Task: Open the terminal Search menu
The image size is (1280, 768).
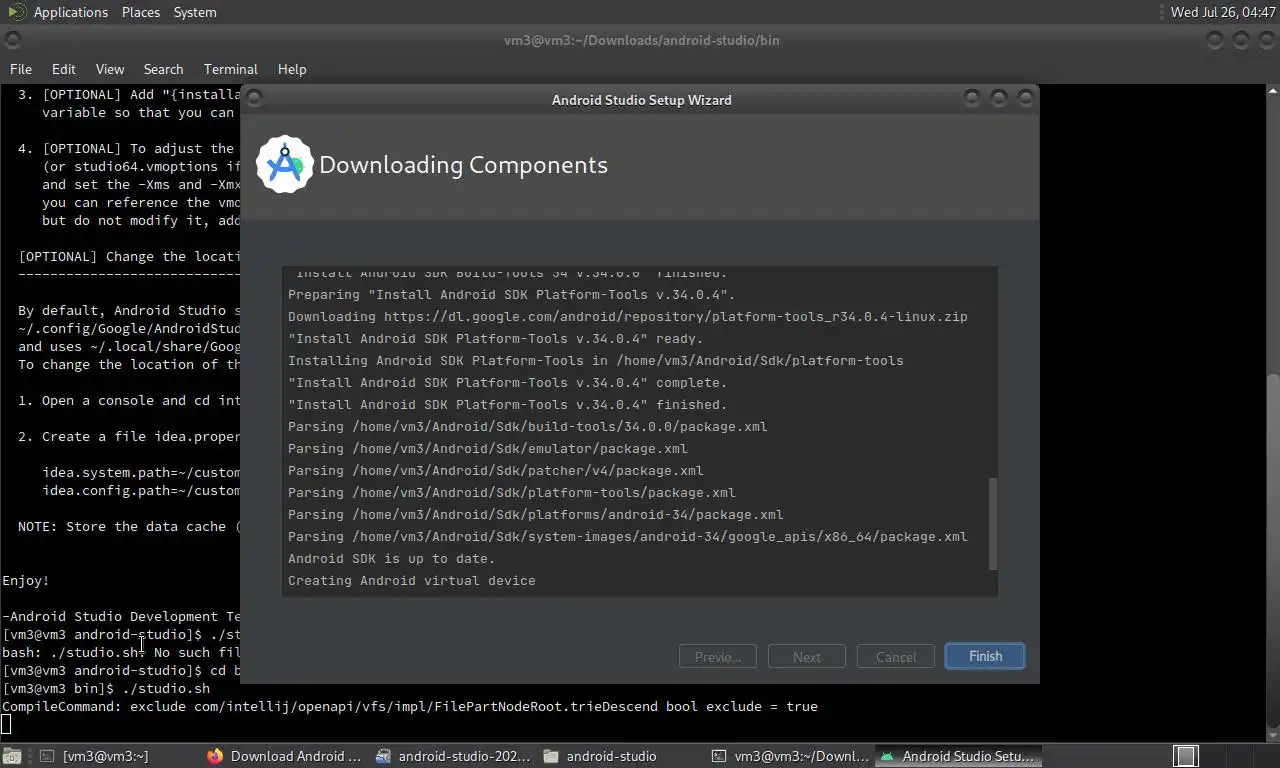Action: pos(163,69)
